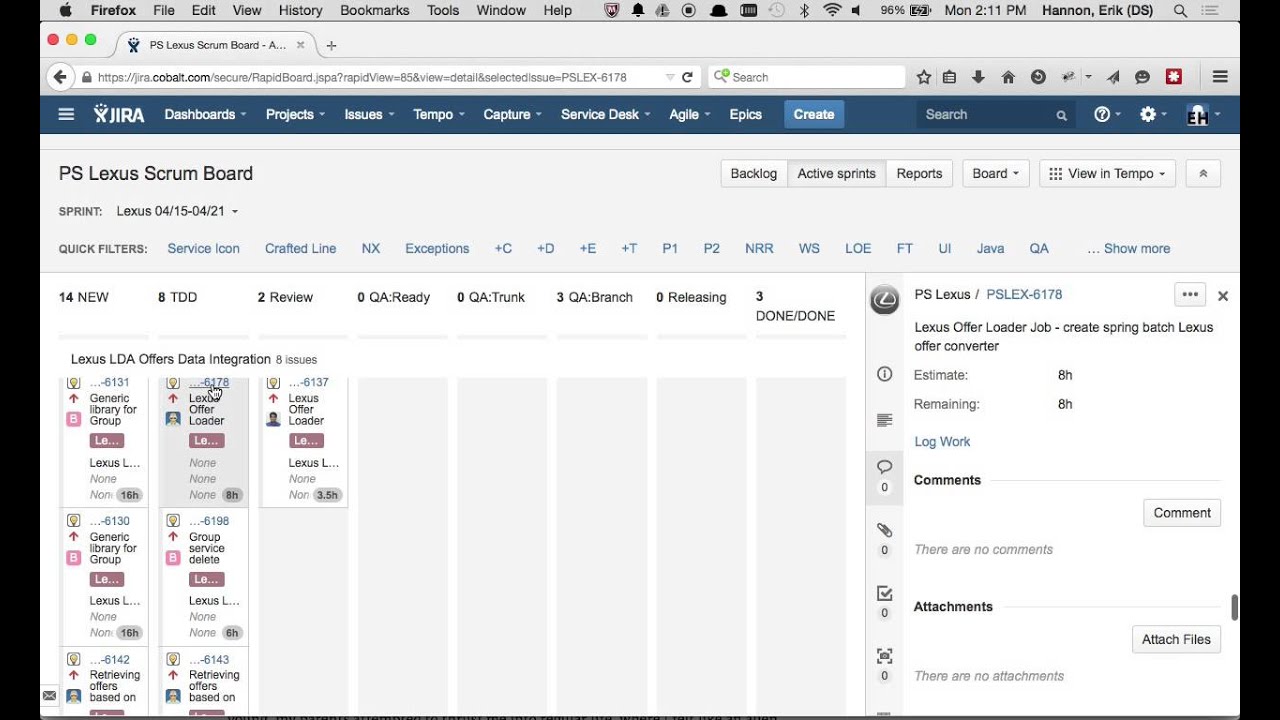
Task: Toggle the NRR quick filter
Action: tap(759, 248)
